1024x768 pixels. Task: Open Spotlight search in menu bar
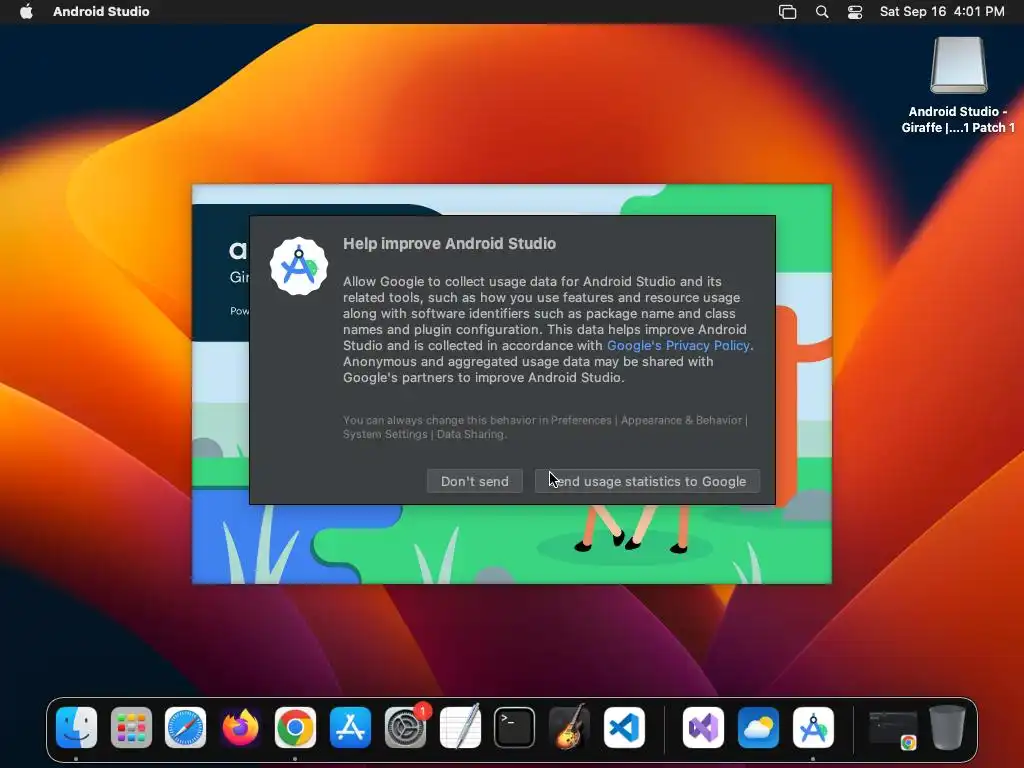822,12
